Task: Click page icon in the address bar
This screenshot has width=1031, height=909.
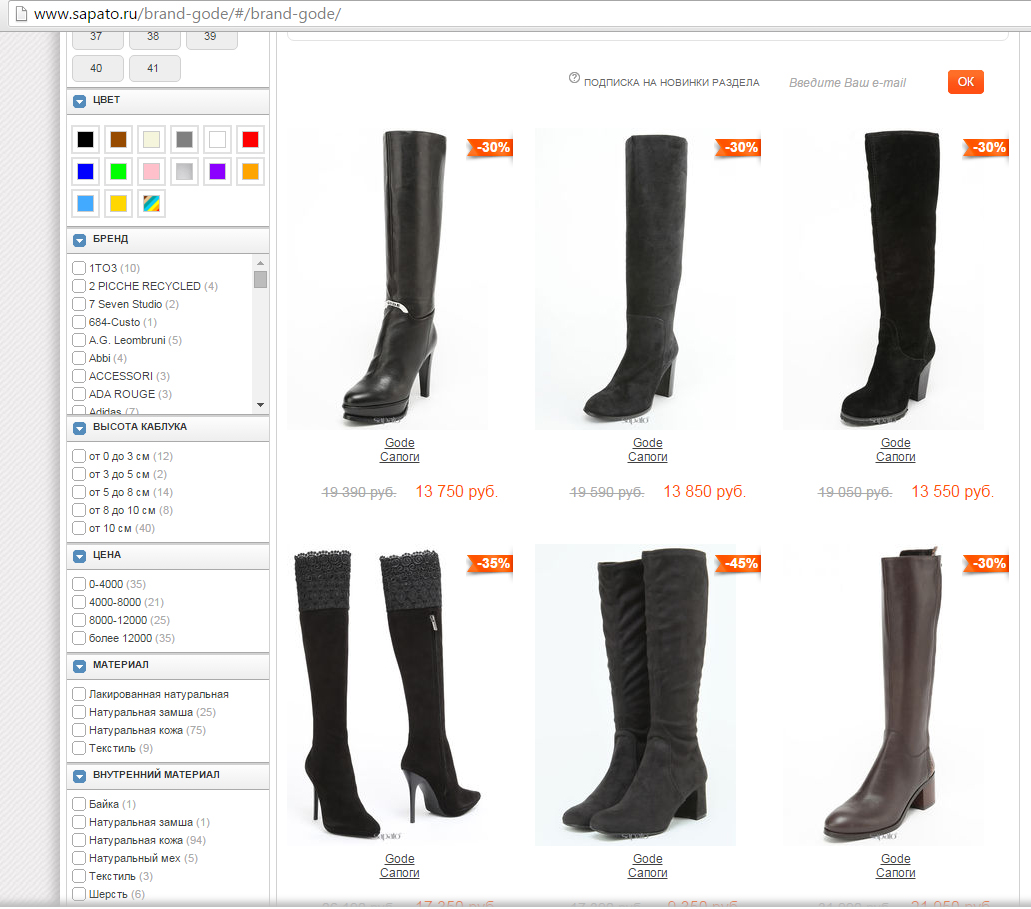Action: 20,15
